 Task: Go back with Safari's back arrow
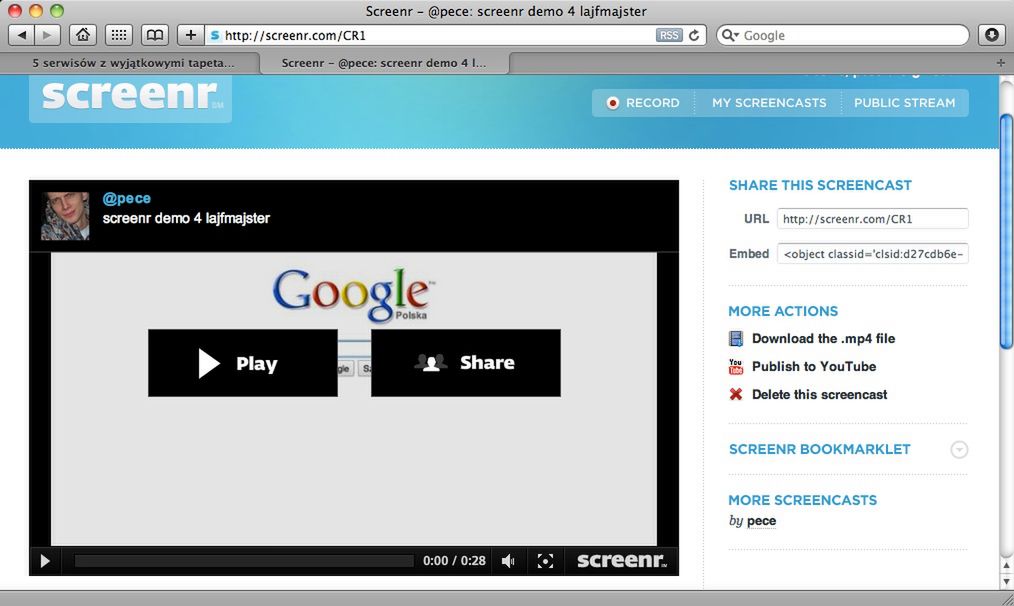pyautogui.click(x=21, y=35)
